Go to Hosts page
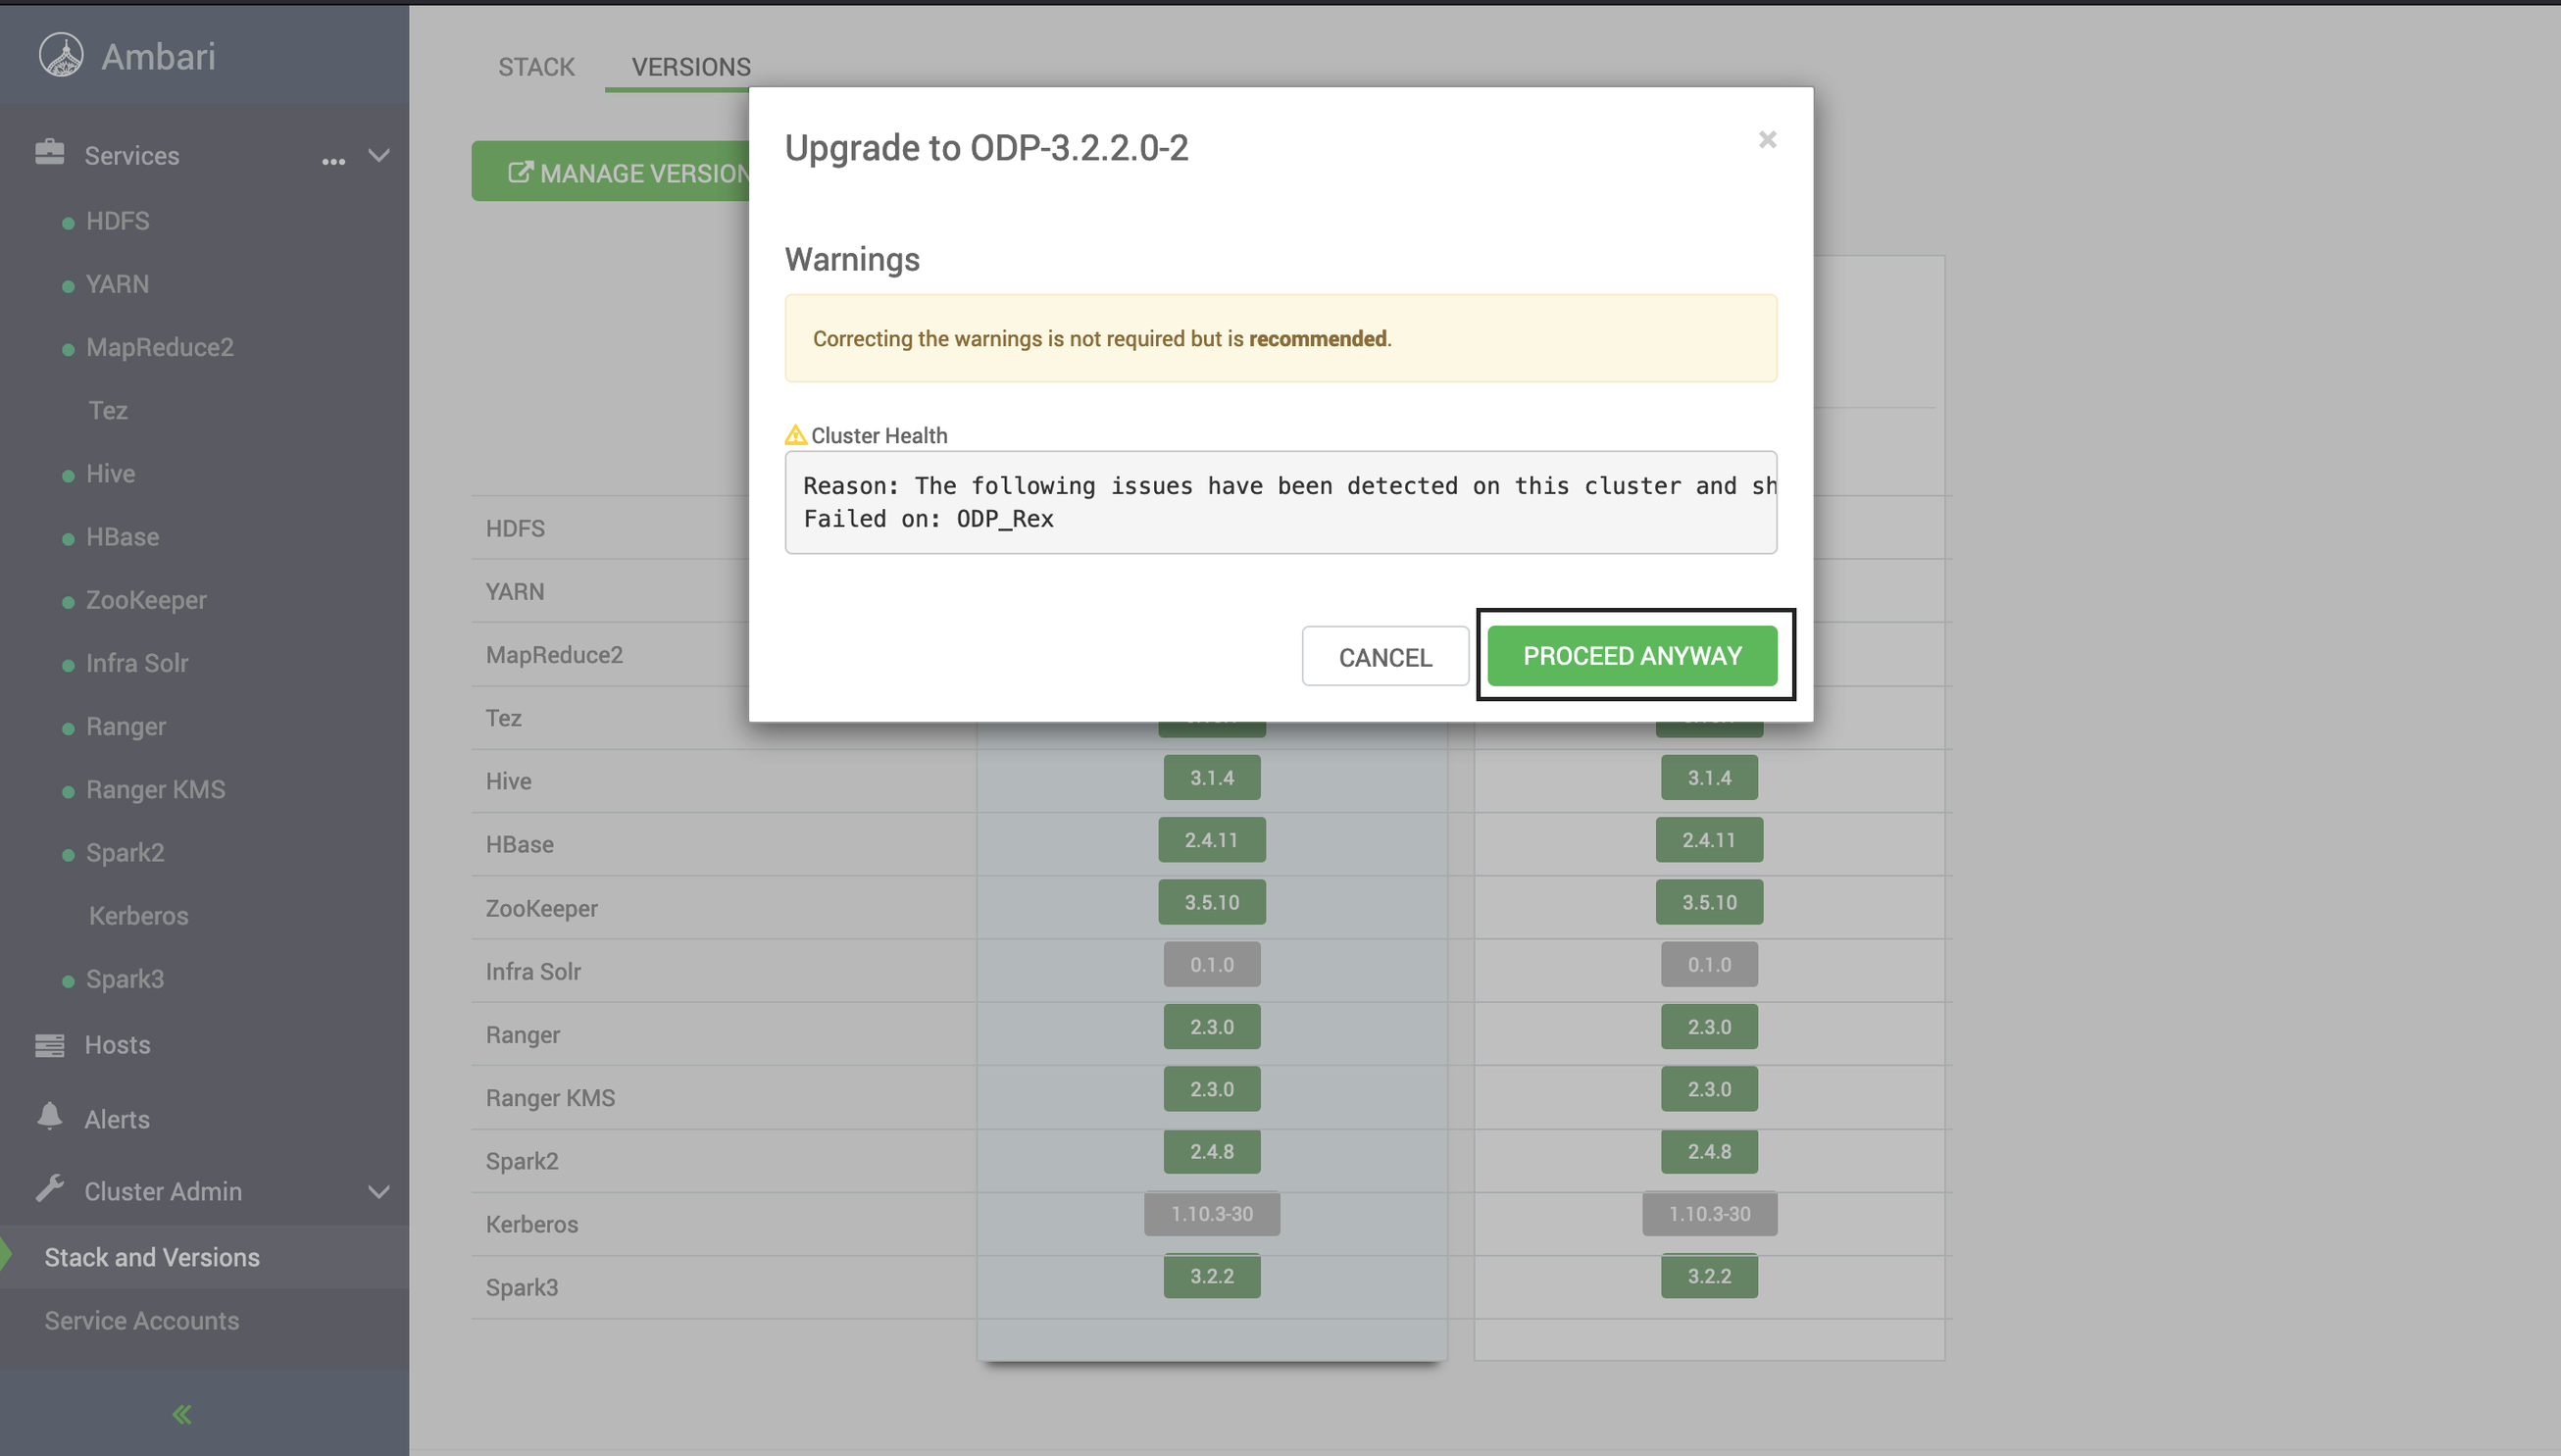This screenshot has height=1456, width=2561. (x=117, y=1045)
